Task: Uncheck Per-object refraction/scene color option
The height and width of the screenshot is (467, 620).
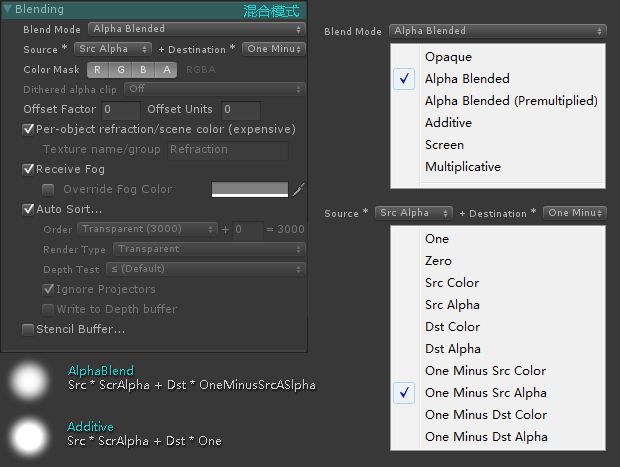Action: [28, 129]
